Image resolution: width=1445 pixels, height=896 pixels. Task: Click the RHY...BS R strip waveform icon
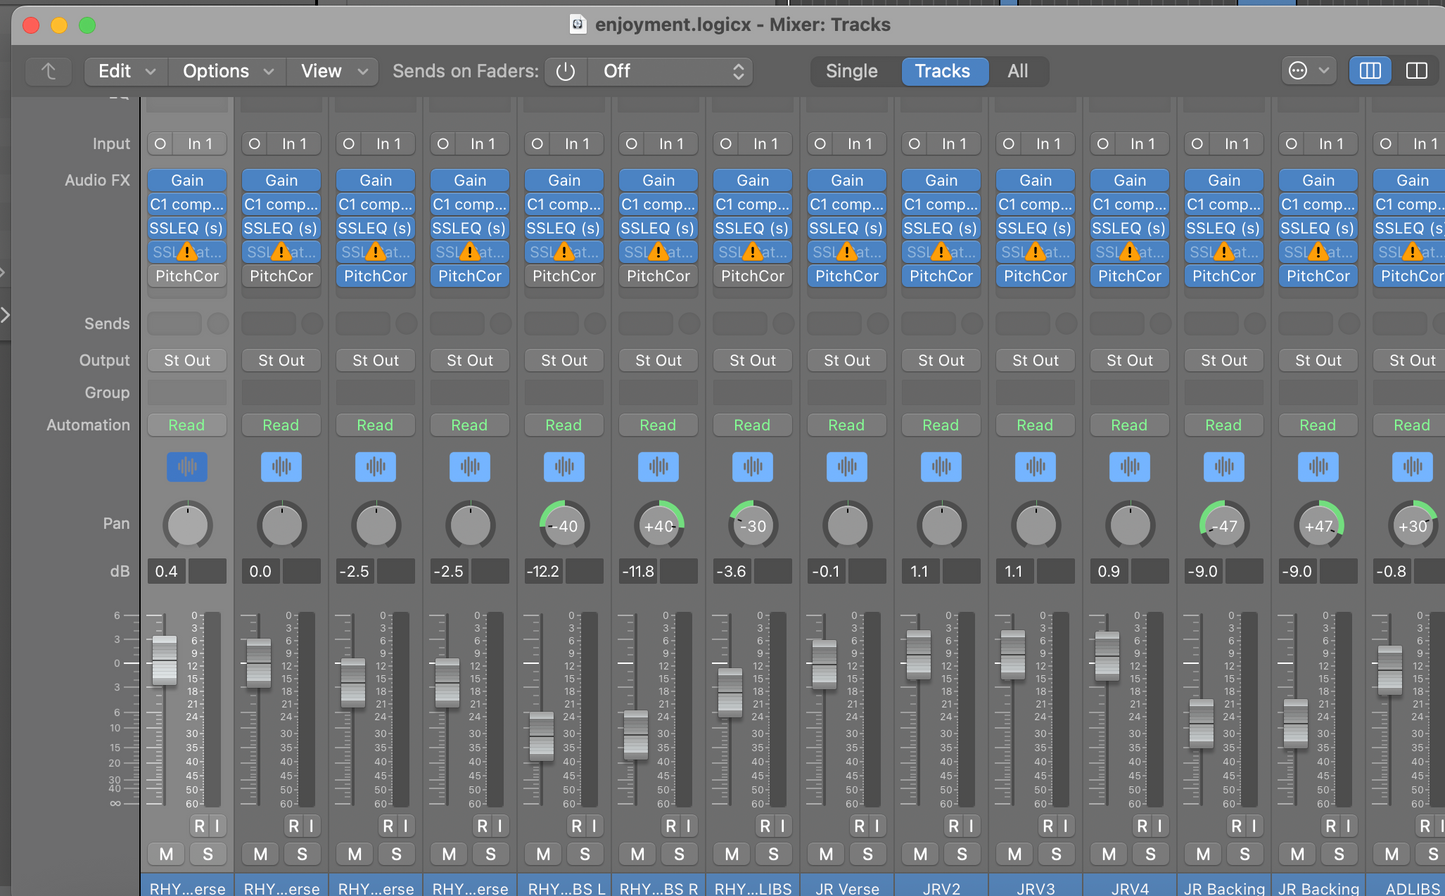(x=658, y=466)
